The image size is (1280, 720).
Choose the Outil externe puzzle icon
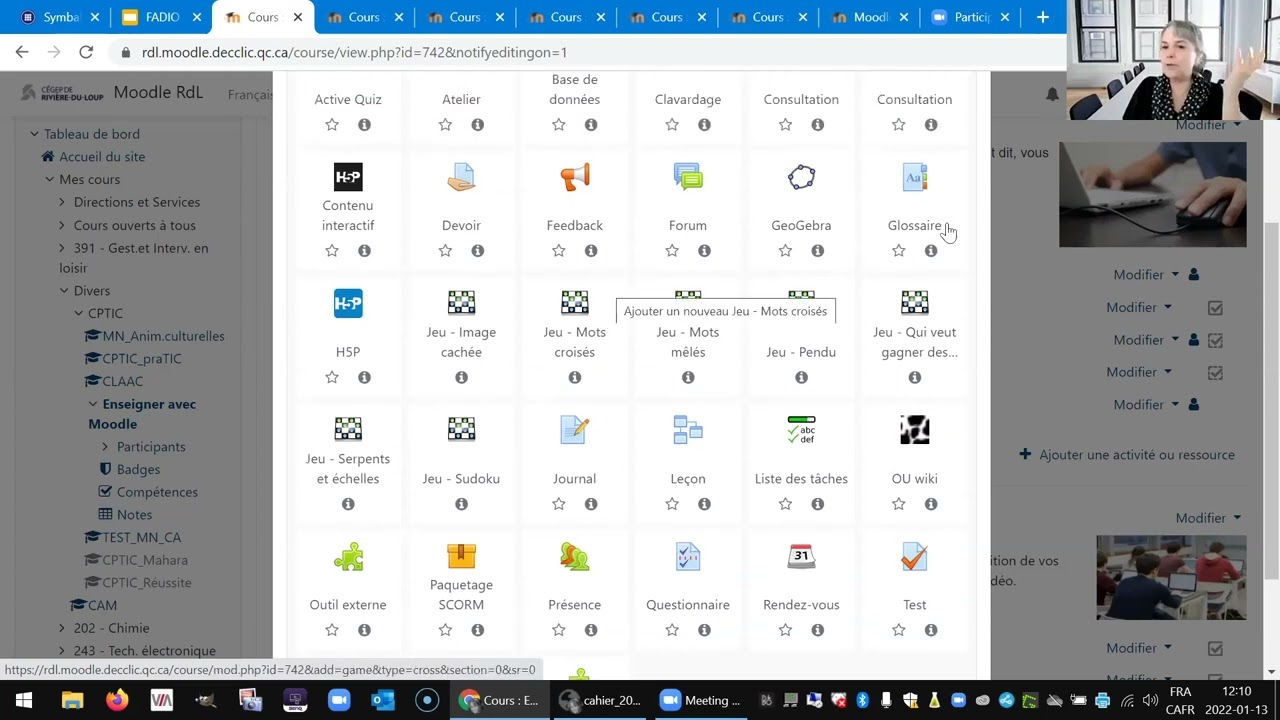[x=348, y=556]
